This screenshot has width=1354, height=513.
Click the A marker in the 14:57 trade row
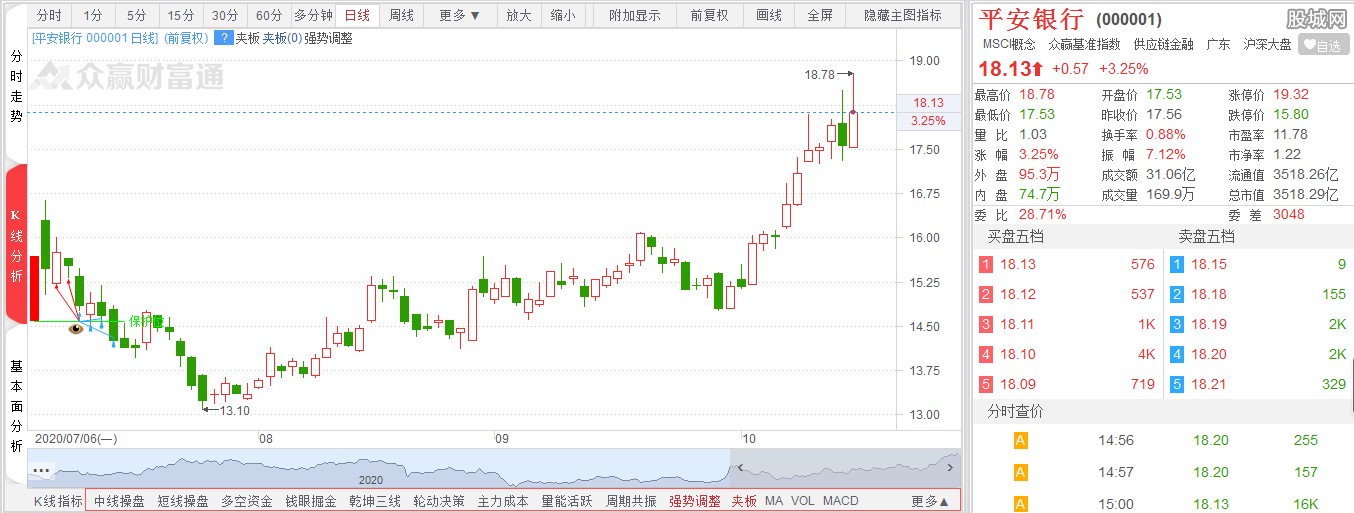[1020, 472]
